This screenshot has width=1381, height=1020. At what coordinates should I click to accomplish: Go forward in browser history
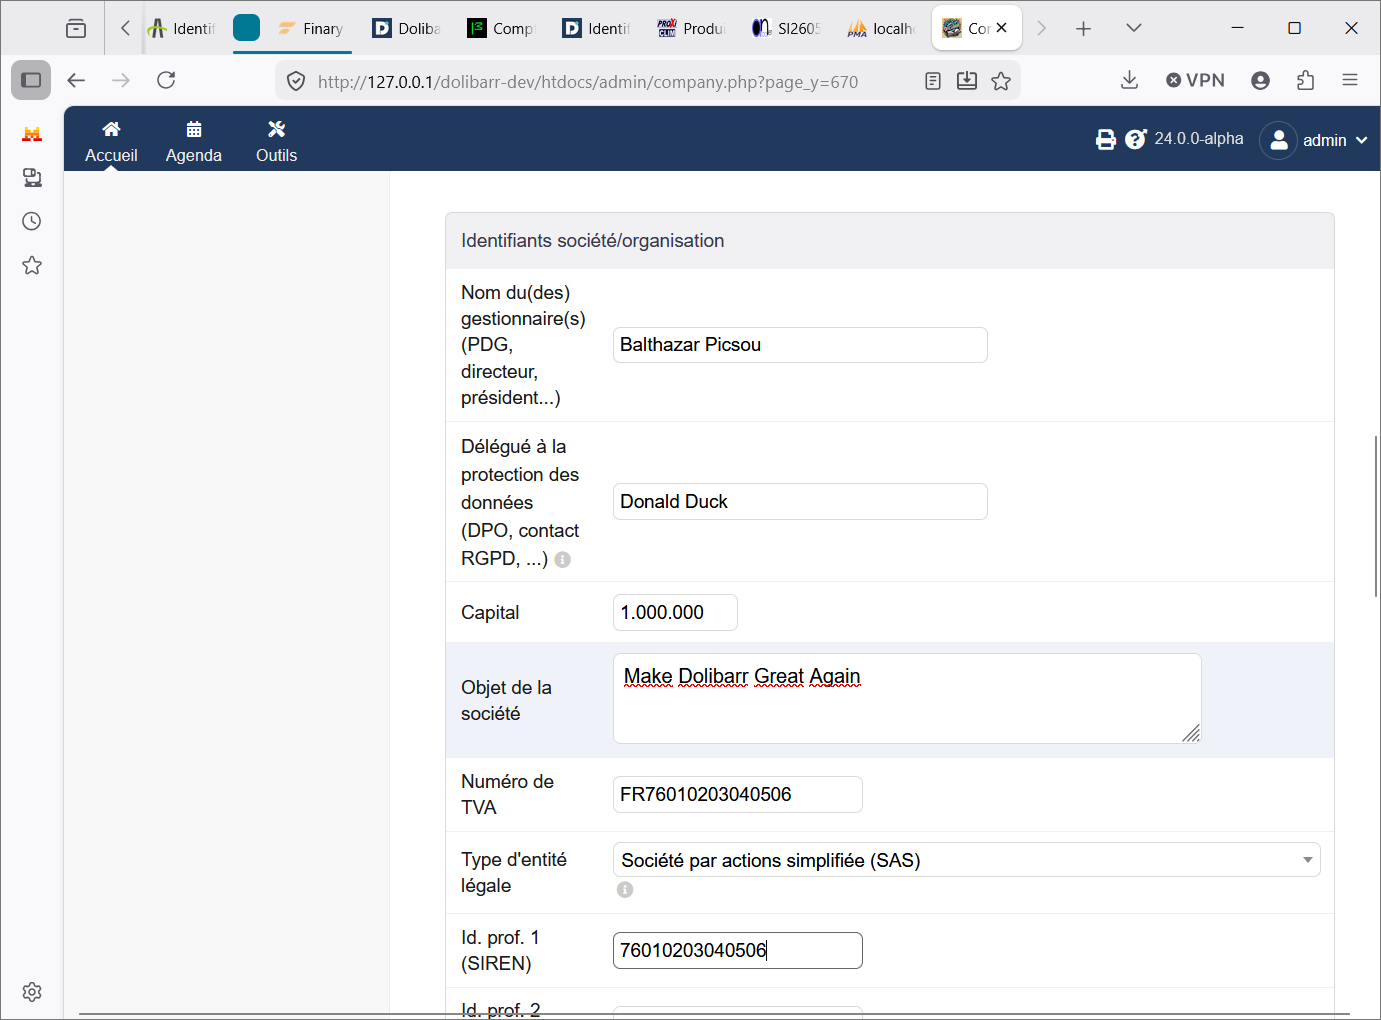click(x=121, y=80)
